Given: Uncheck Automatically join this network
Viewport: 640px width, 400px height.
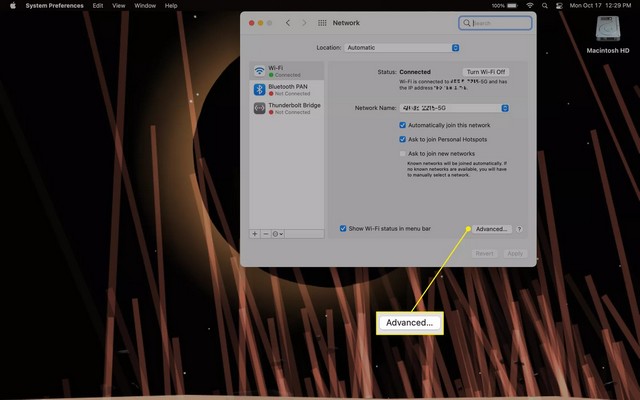Looking at the screenshot, I should [403, 125].
